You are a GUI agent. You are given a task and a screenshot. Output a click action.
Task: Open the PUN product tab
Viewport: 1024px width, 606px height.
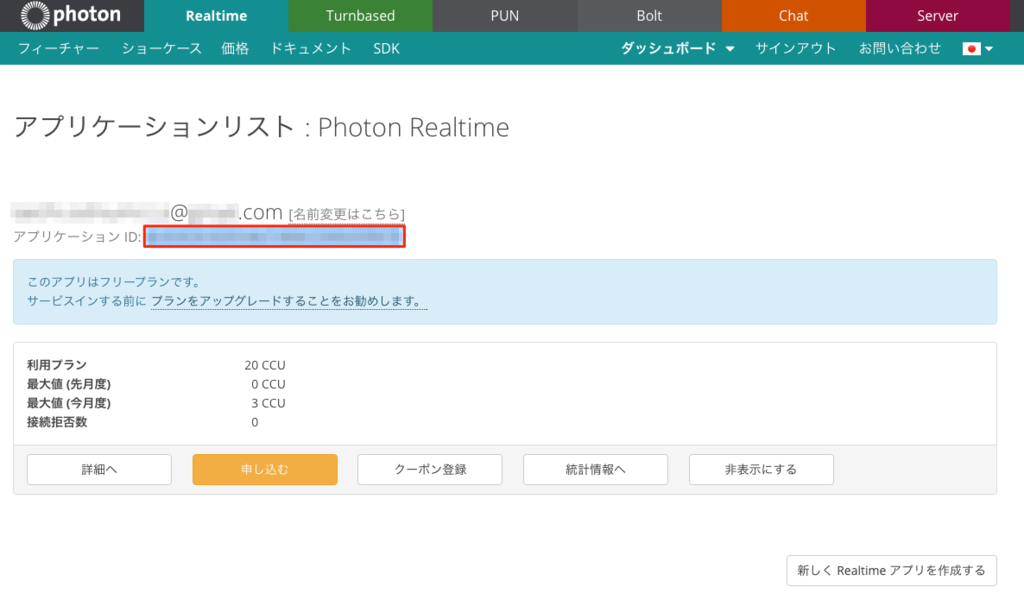505,16
